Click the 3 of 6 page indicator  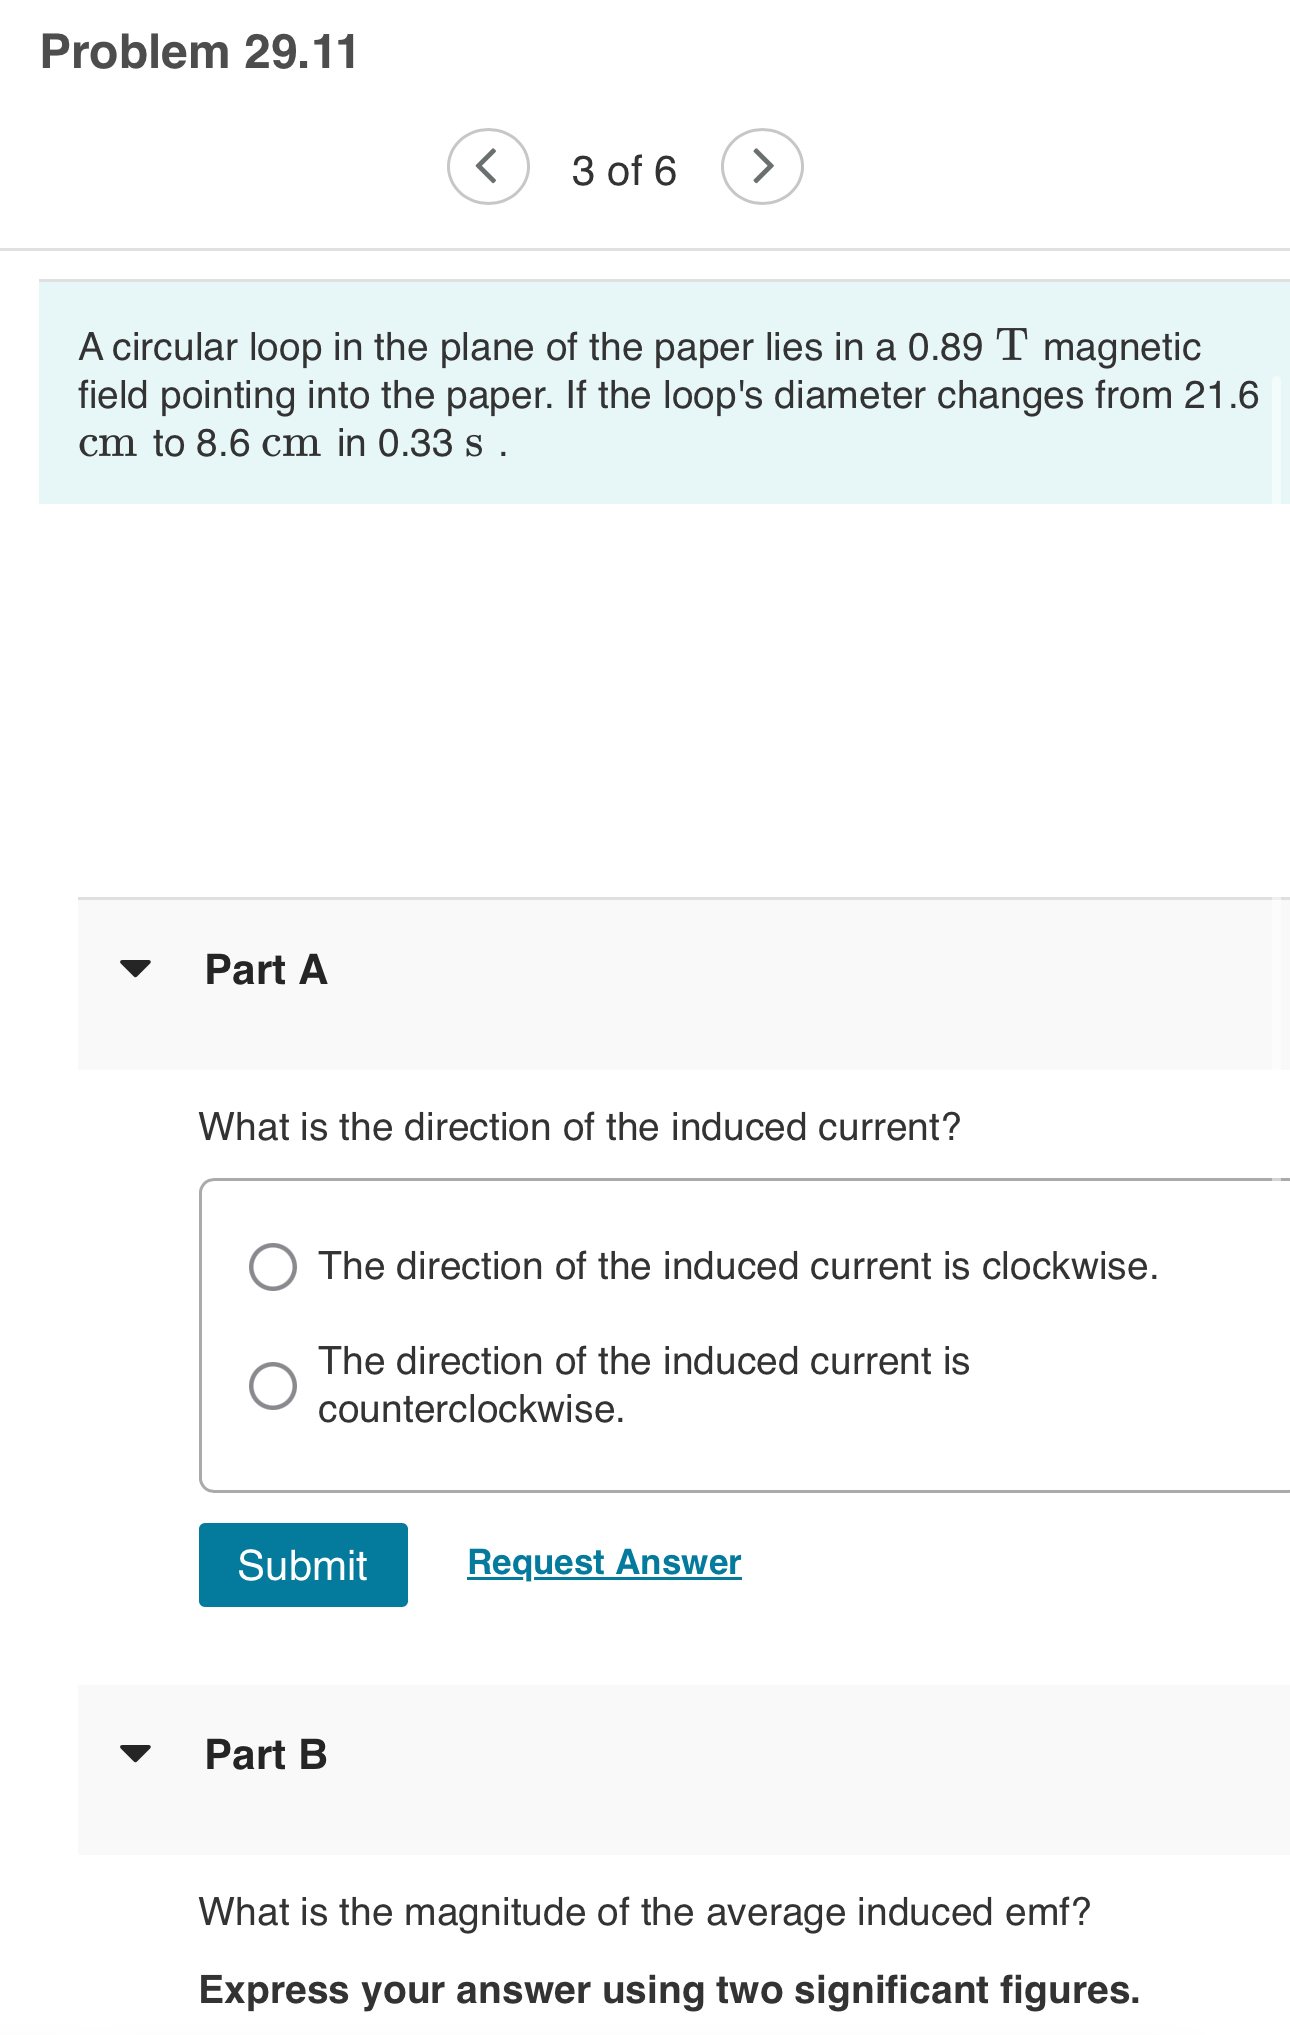pos(622,168)
